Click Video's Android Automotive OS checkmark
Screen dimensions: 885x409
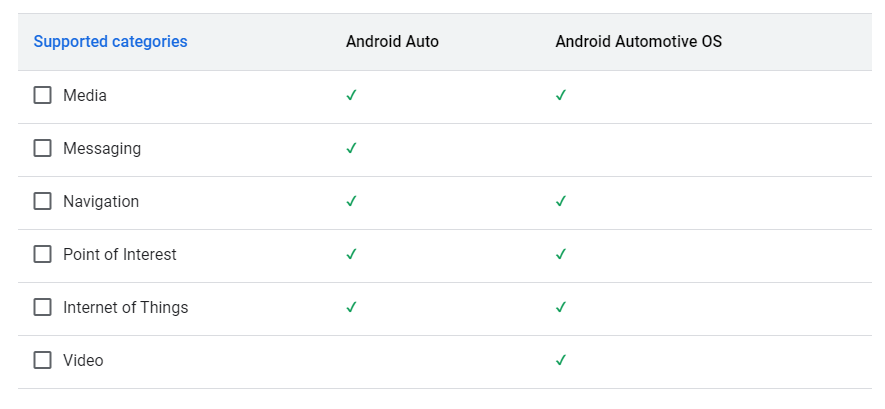[x=560, y=360]
